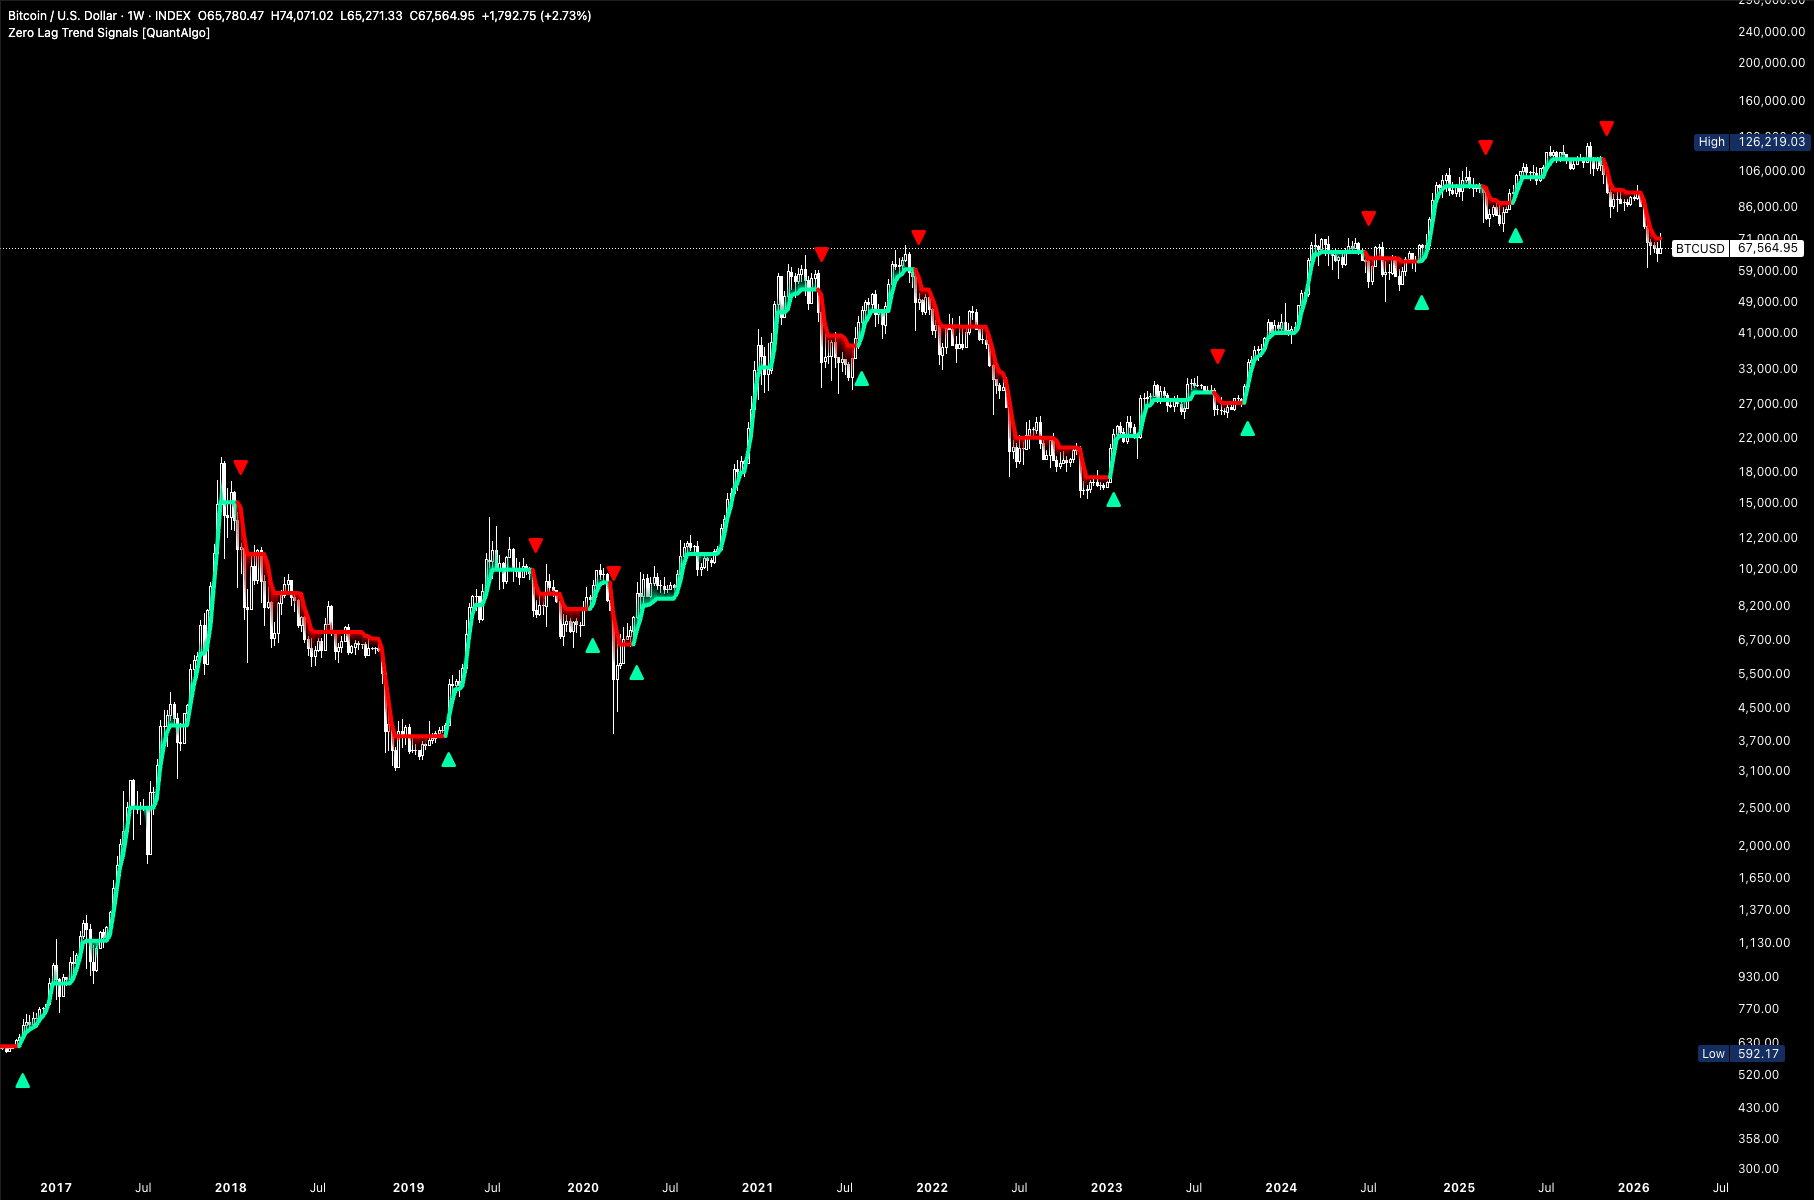This screenshot has height=1200, width=1814.
Task: Click the Low 592.17 price label
Action: pos(1741,1054)
